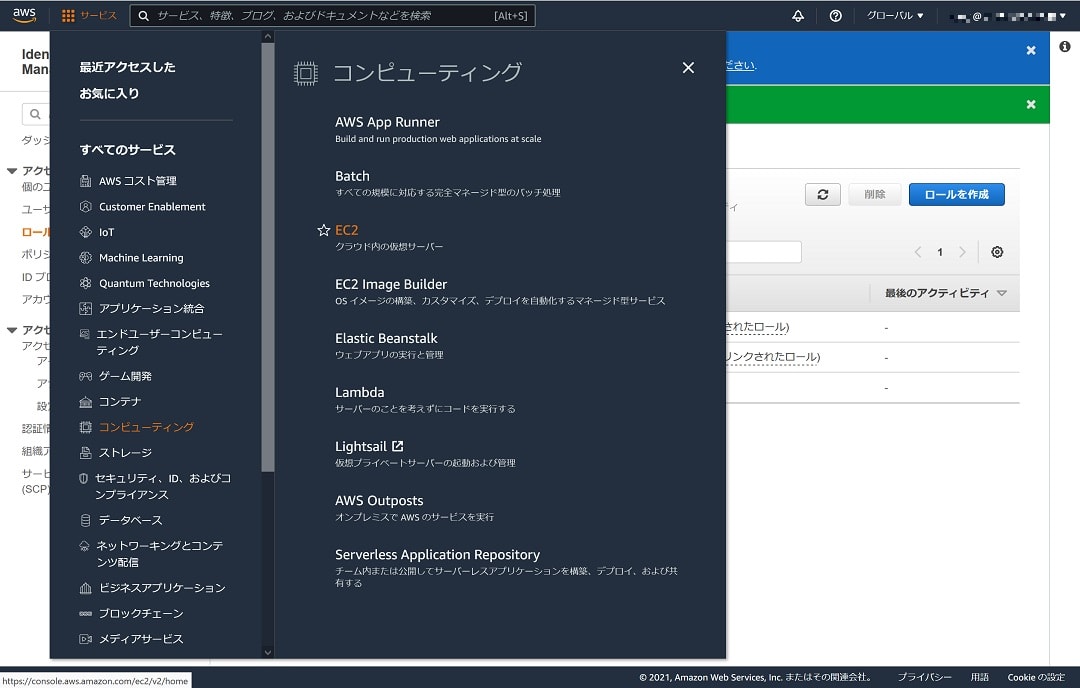1080x688 pixels.
Task: Click the Quantum Technologies category icon
Action: click(85, 283)
